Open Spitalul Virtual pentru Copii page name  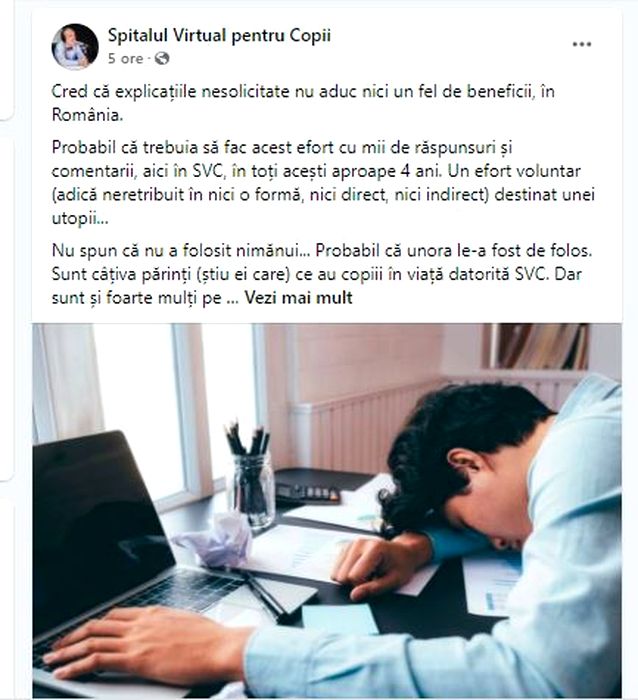[x=219, y=35]
